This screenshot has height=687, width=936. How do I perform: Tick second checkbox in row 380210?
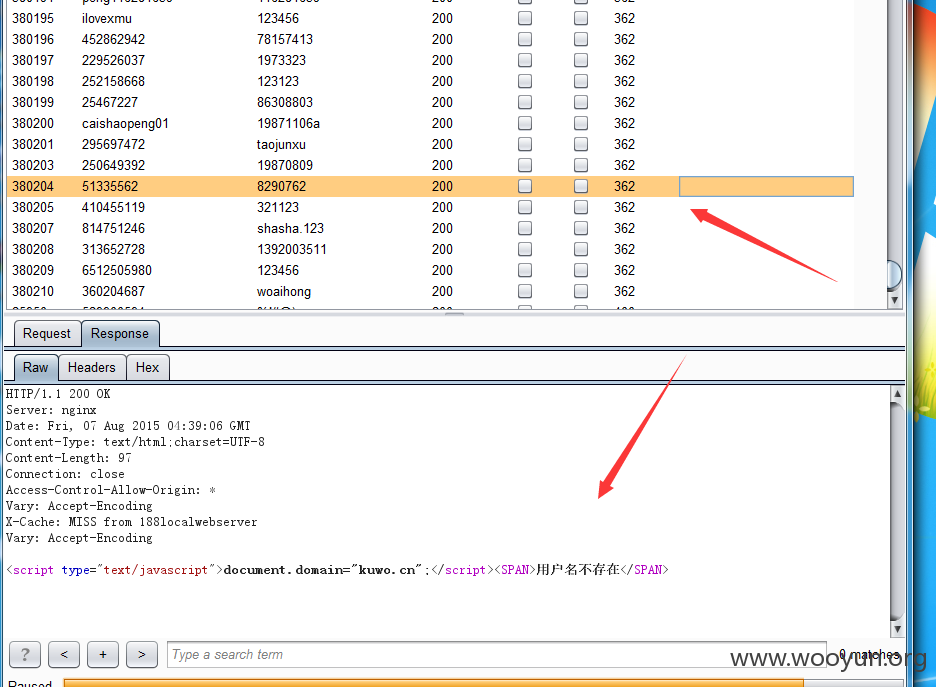point(581,291)
